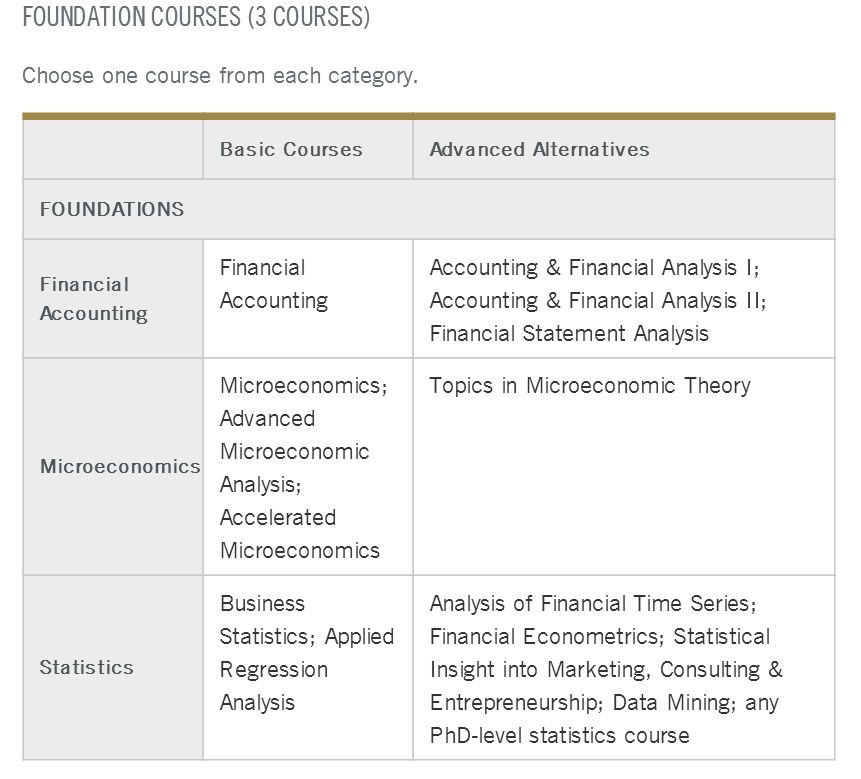Image resolution: width=861 pixels, height=779 pixels.
Task: Click the bold "Statistics" row label
Action: click(86, 667)
